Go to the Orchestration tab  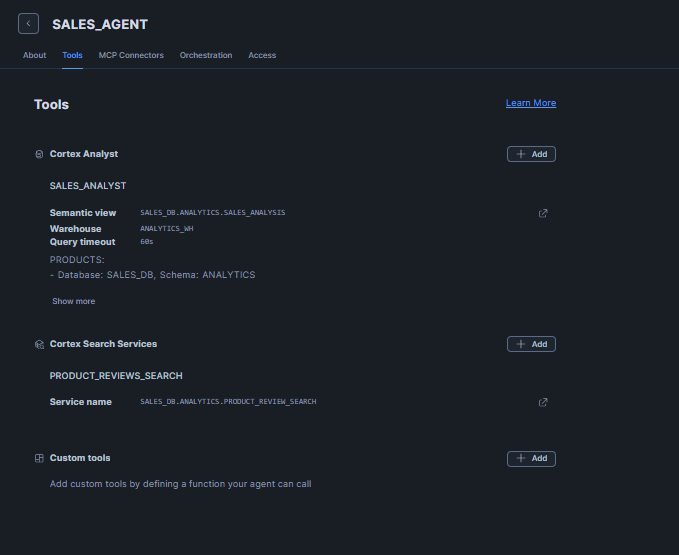(206, 55)
